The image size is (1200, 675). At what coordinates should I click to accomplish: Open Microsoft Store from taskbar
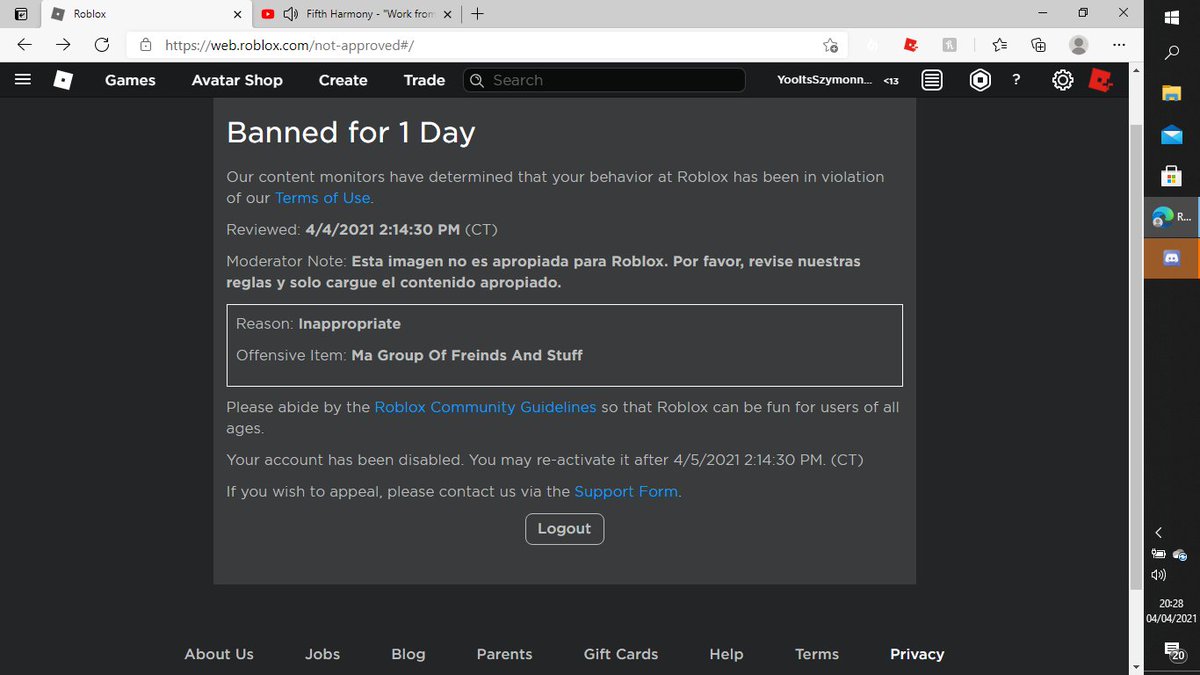[x=1172, y=176]
